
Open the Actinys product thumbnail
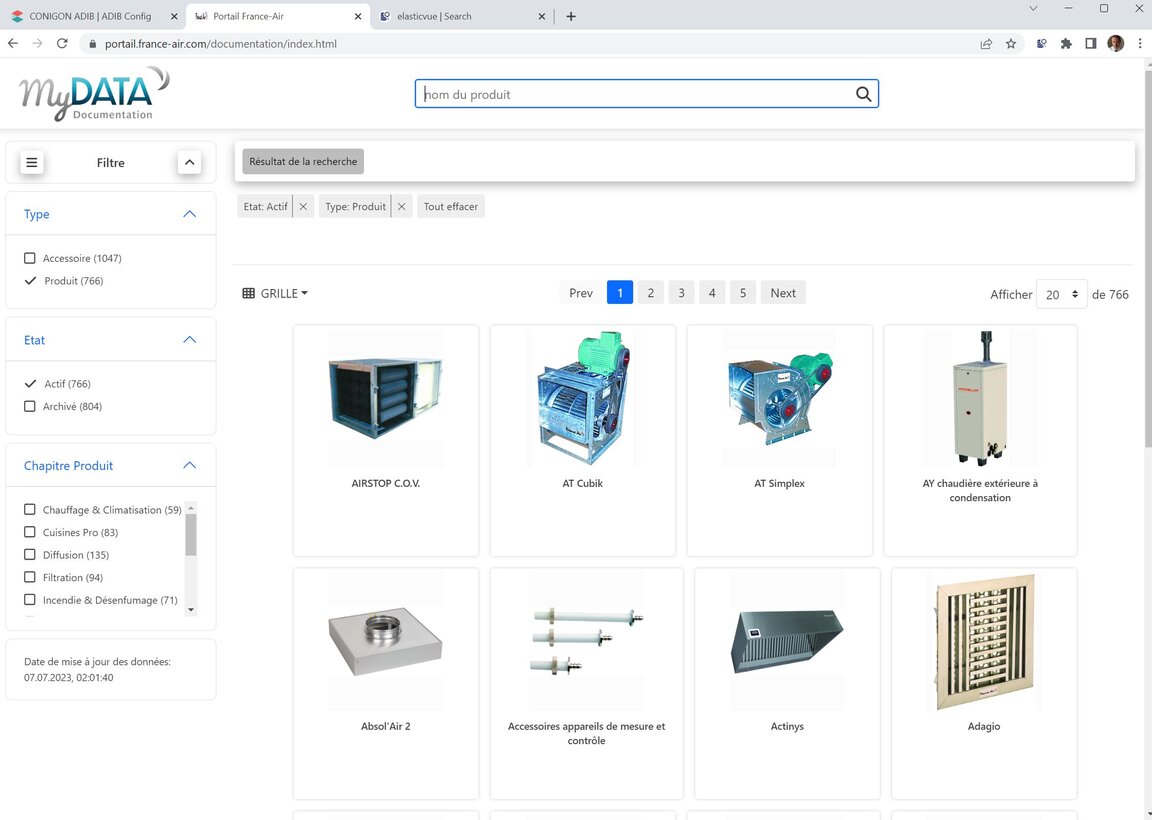click(787, 641)
